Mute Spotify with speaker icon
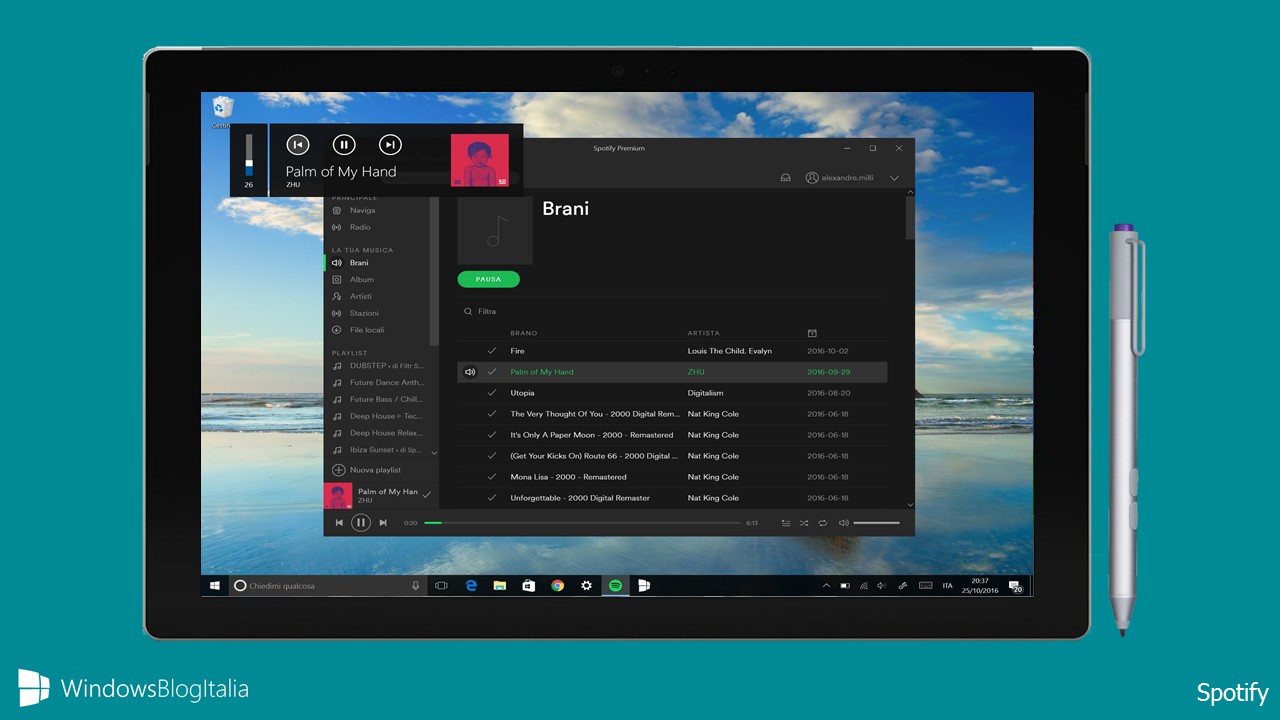The width and height of the screenshot is (1280, 720). (844, 523)
